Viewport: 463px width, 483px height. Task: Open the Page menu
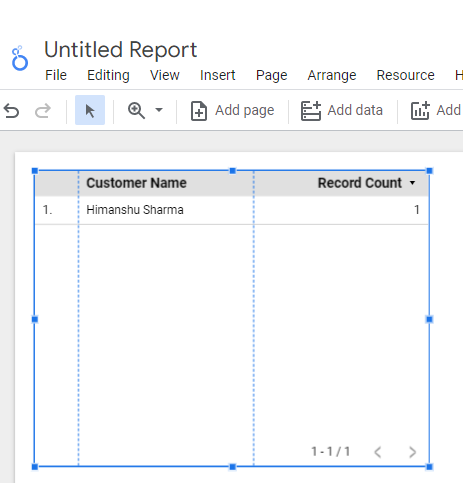point(272,75)
